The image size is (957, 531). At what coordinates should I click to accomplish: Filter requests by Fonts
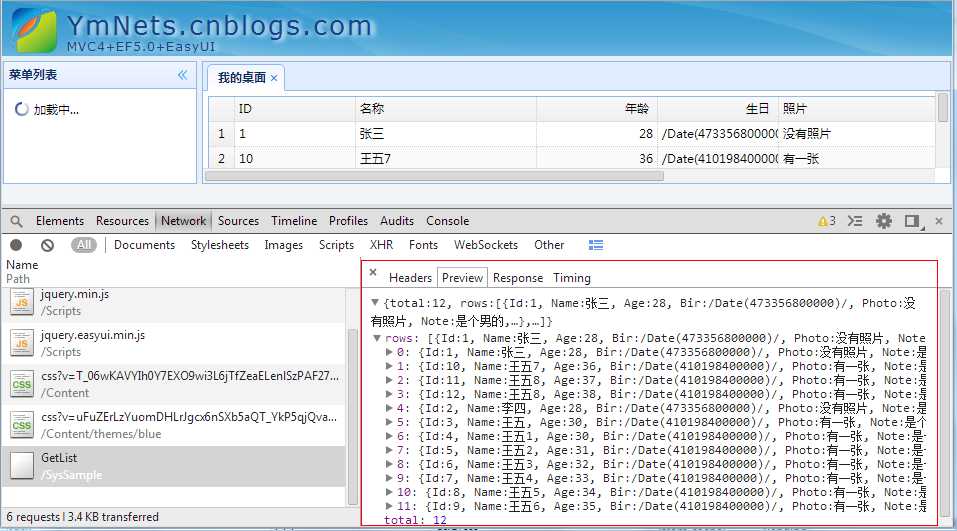tap(423, 245)
